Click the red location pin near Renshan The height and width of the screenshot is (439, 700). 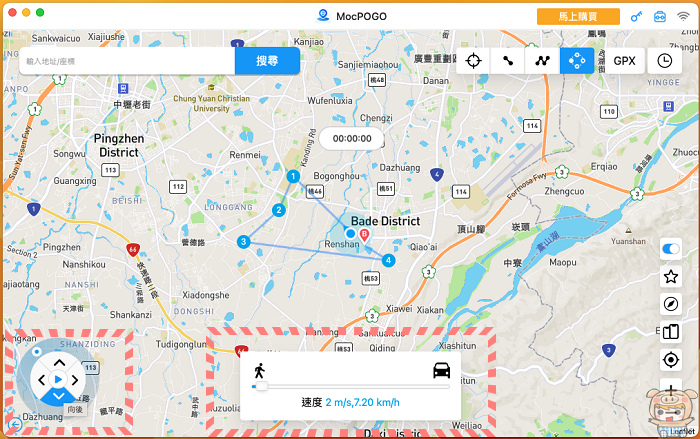[364, 235]
